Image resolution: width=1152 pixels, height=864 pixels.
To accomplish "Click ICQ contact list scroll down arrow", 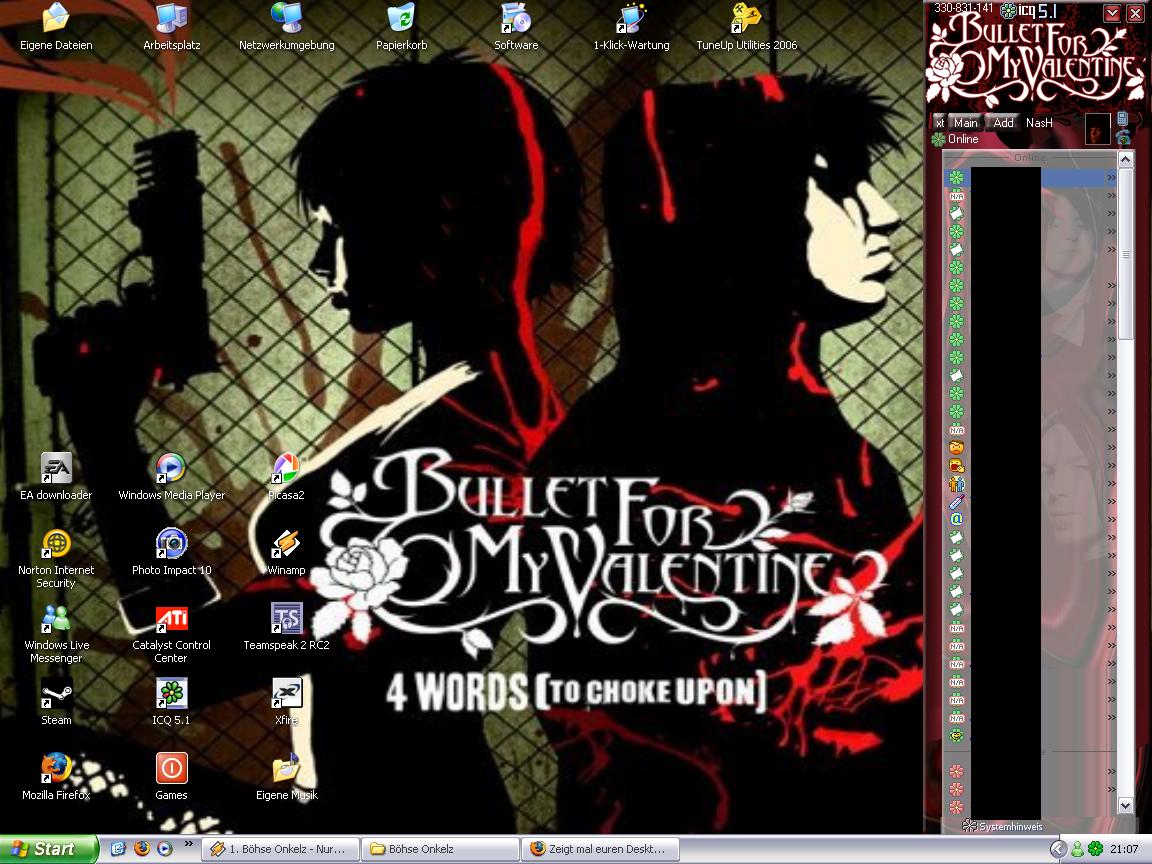I will pos(1126,805).
